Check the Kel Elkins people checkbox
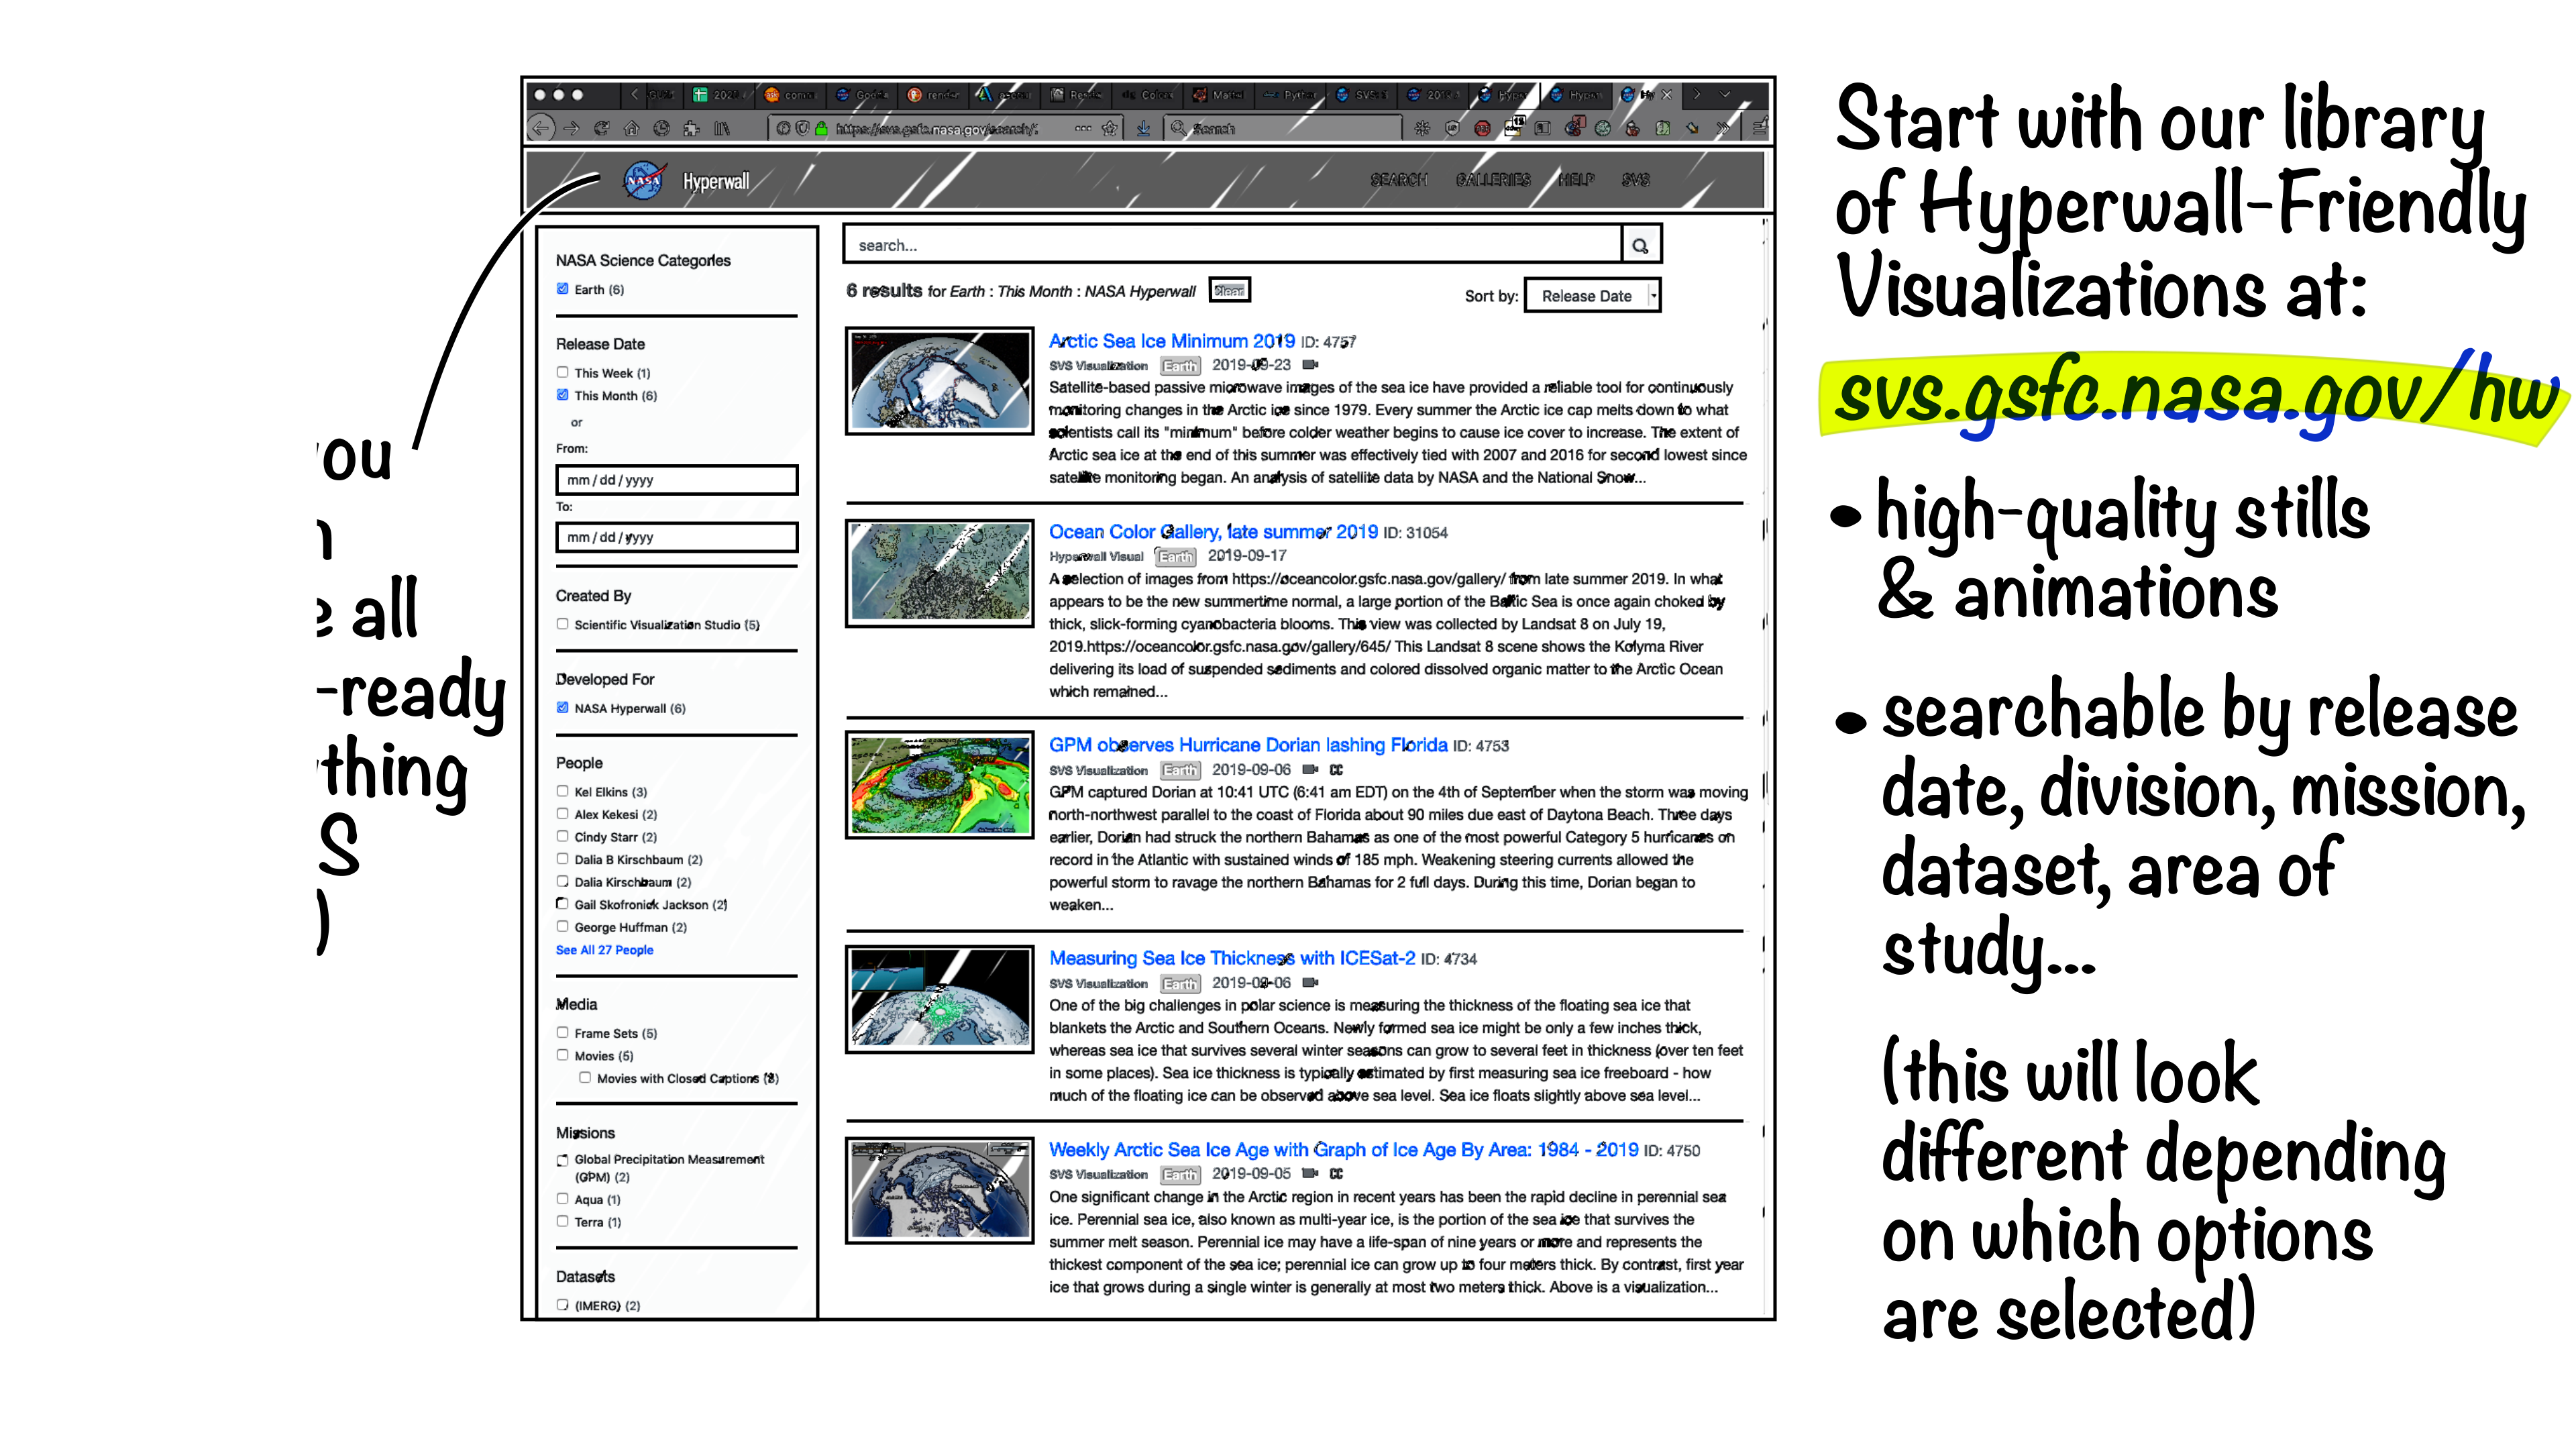 [562, 791]
